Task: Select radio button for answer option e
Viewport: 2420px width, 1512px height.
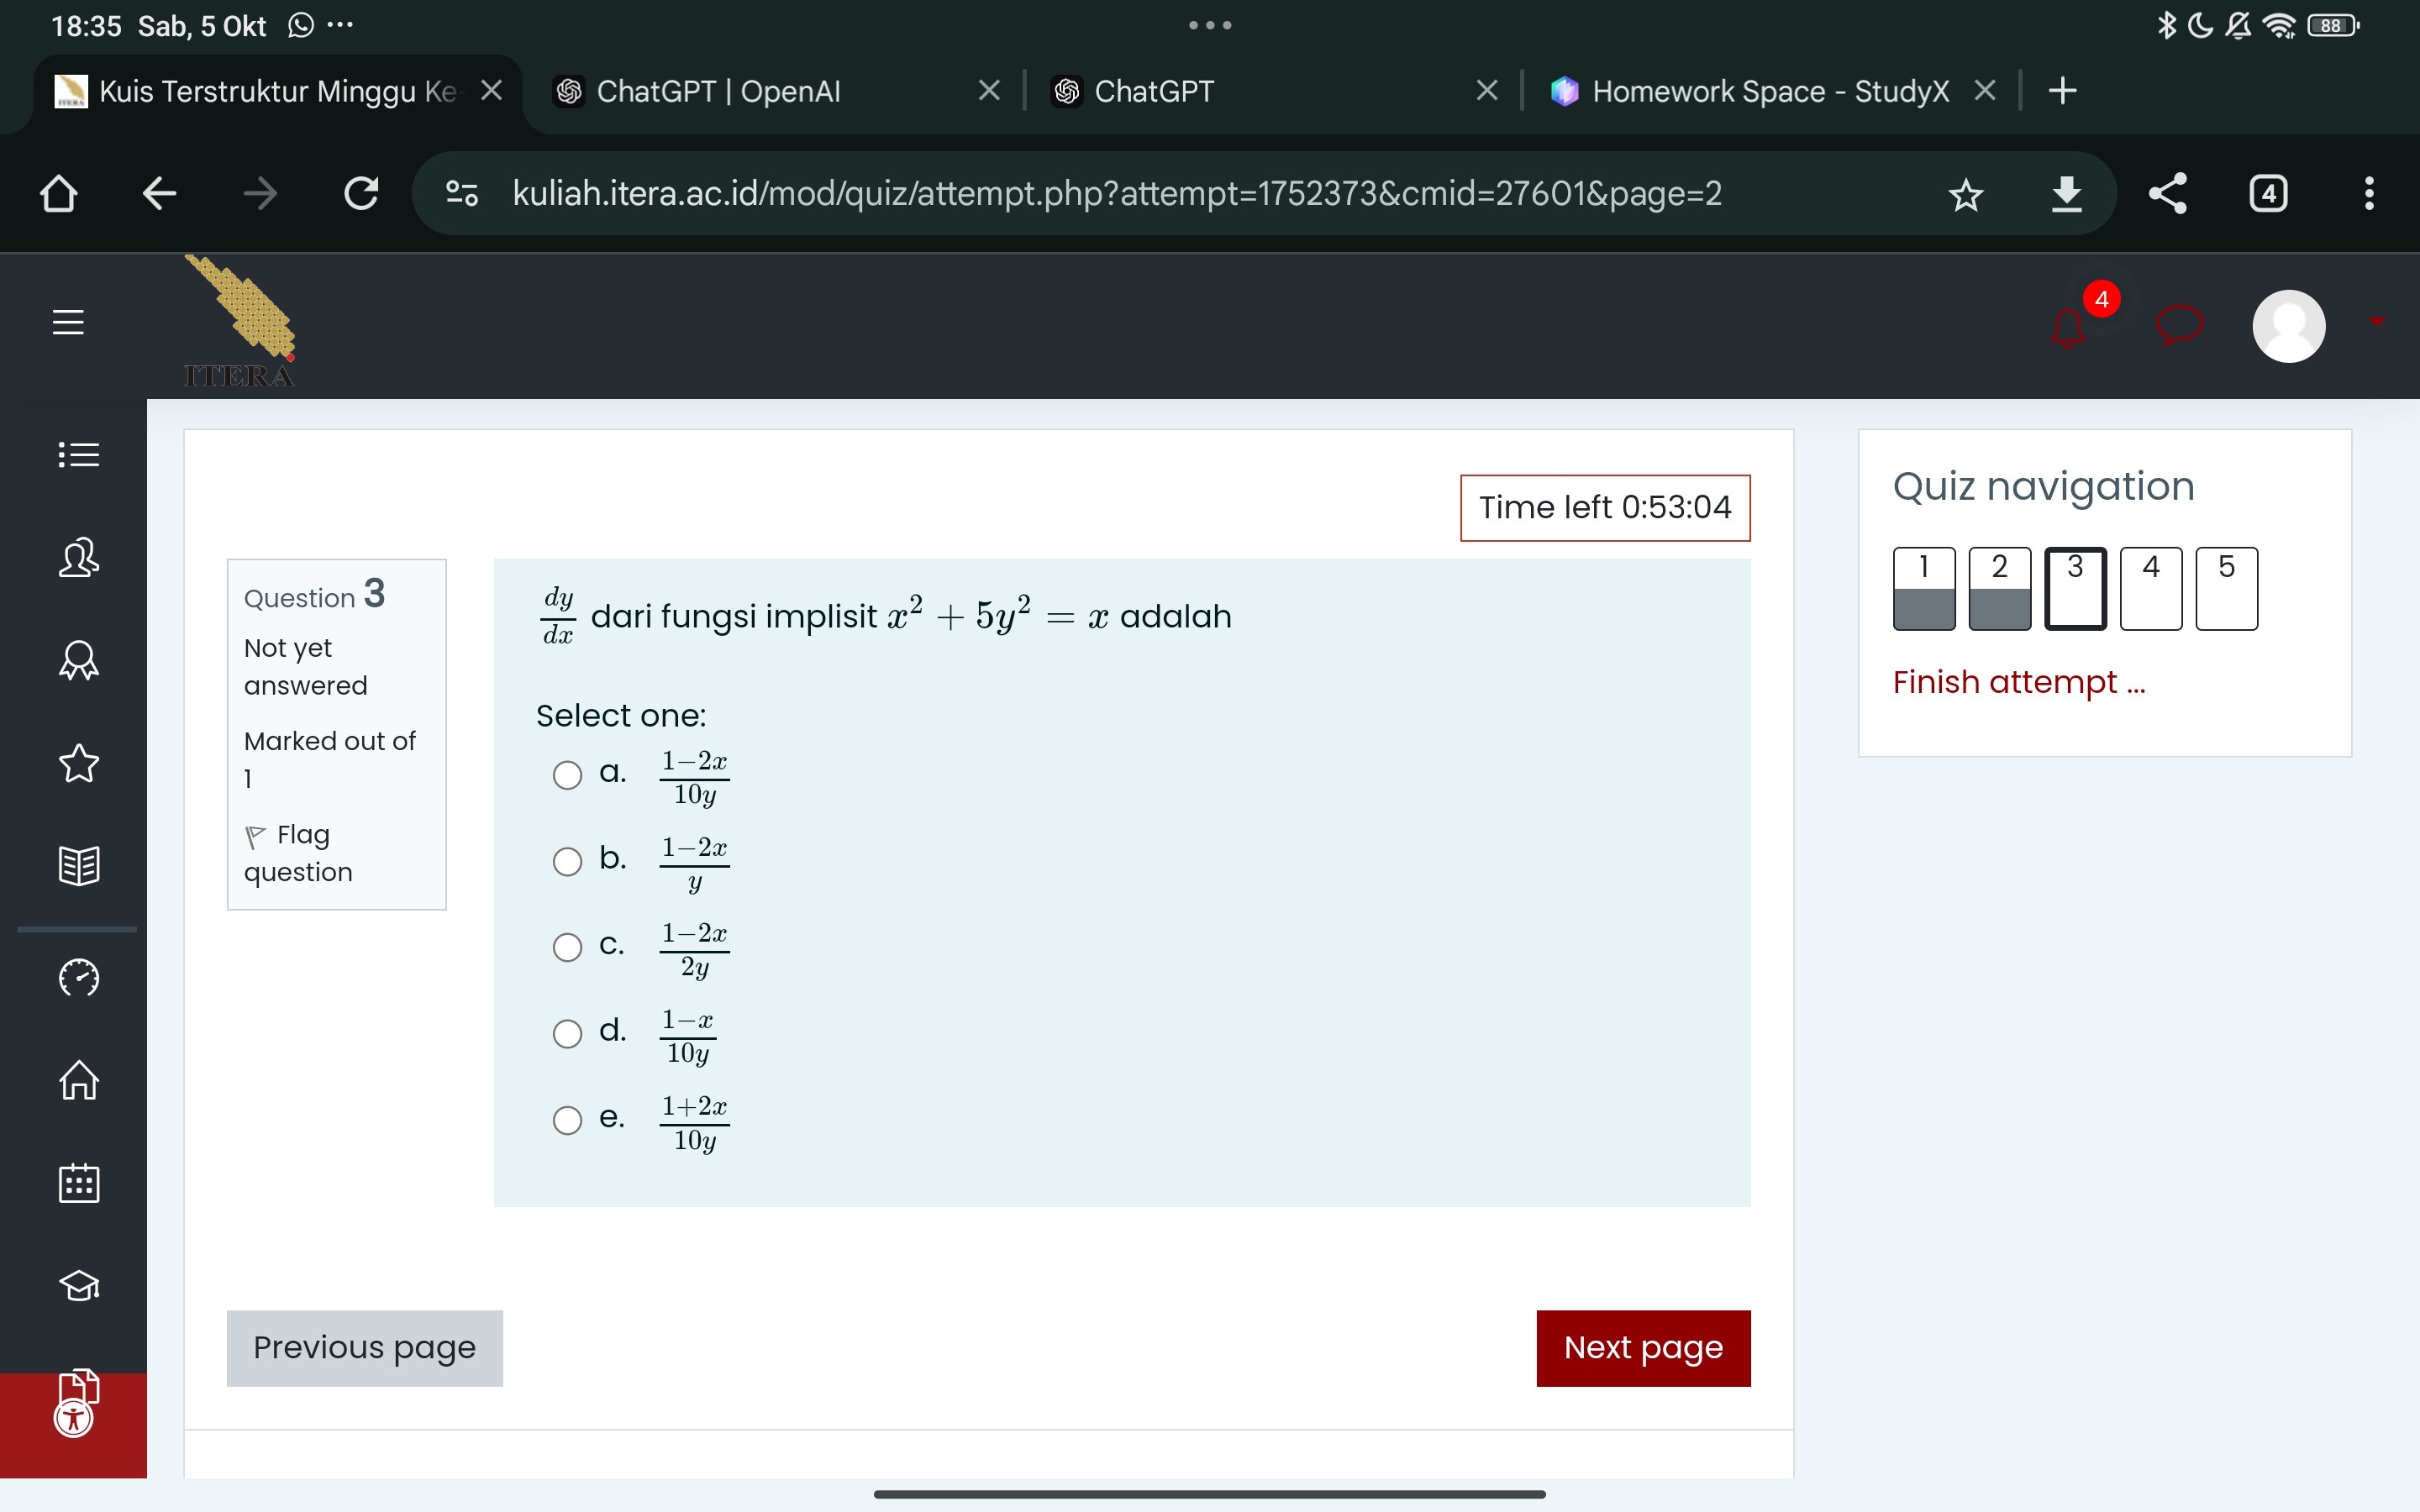Action: pyautogui.click(x=570, y=1121)
